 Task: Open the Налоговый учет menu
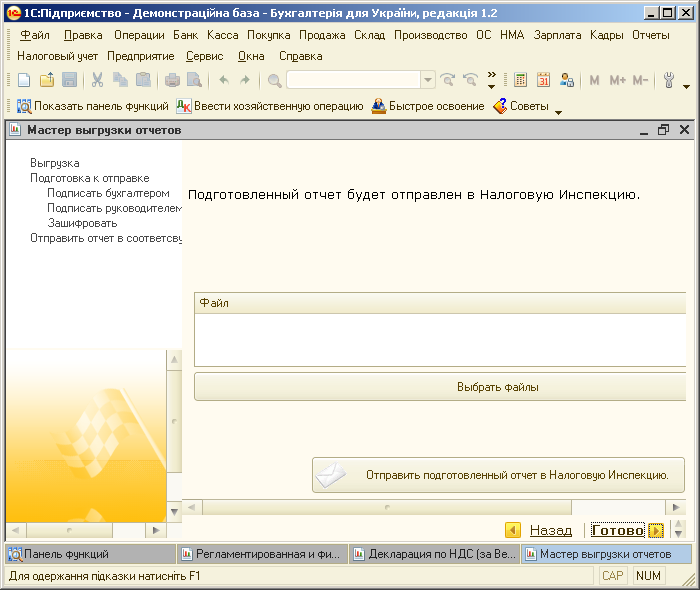tap(58, 56)
